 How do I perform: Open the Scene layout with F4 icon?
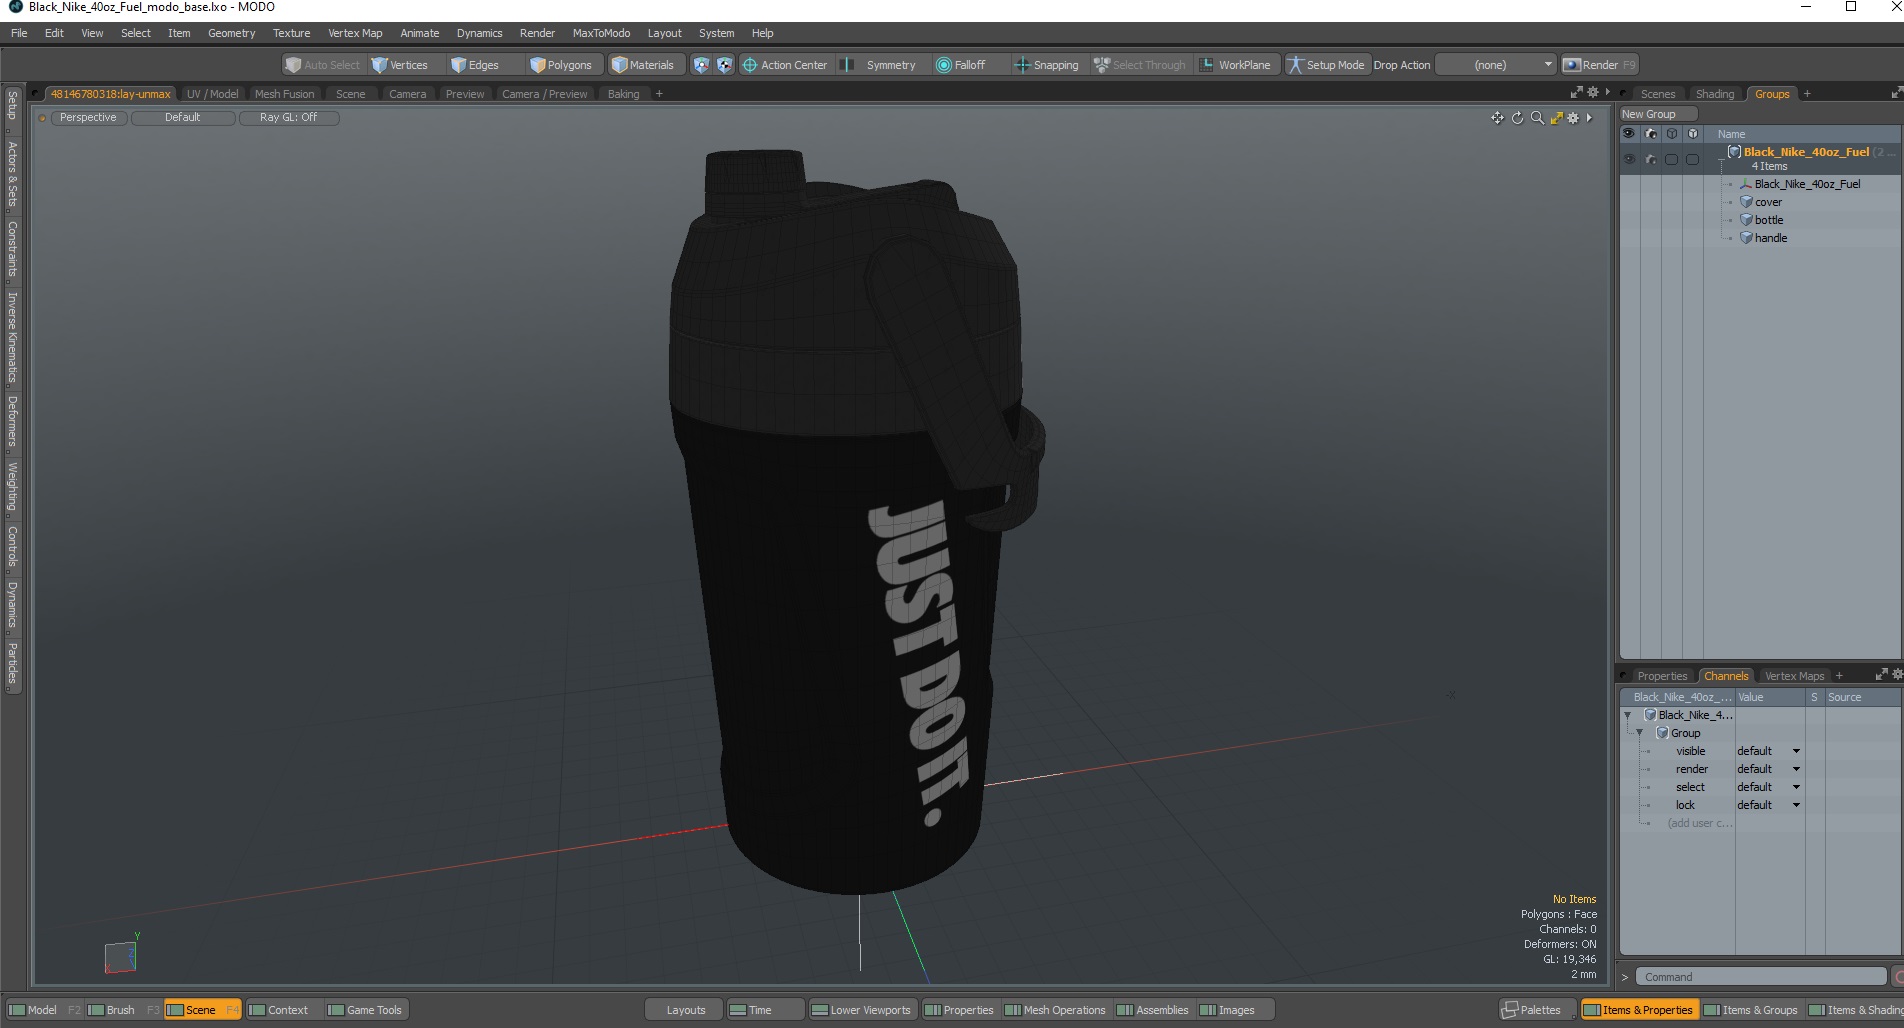coord(202,1010)
